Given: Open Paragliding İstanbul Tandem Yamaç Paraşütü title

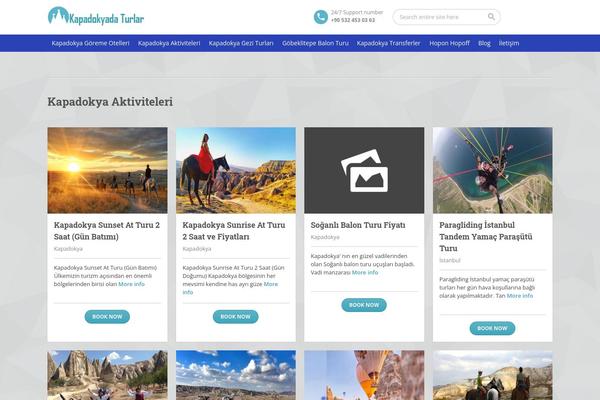Looking at the screenshot, I should pyautogui.click(x=486, y=237).
